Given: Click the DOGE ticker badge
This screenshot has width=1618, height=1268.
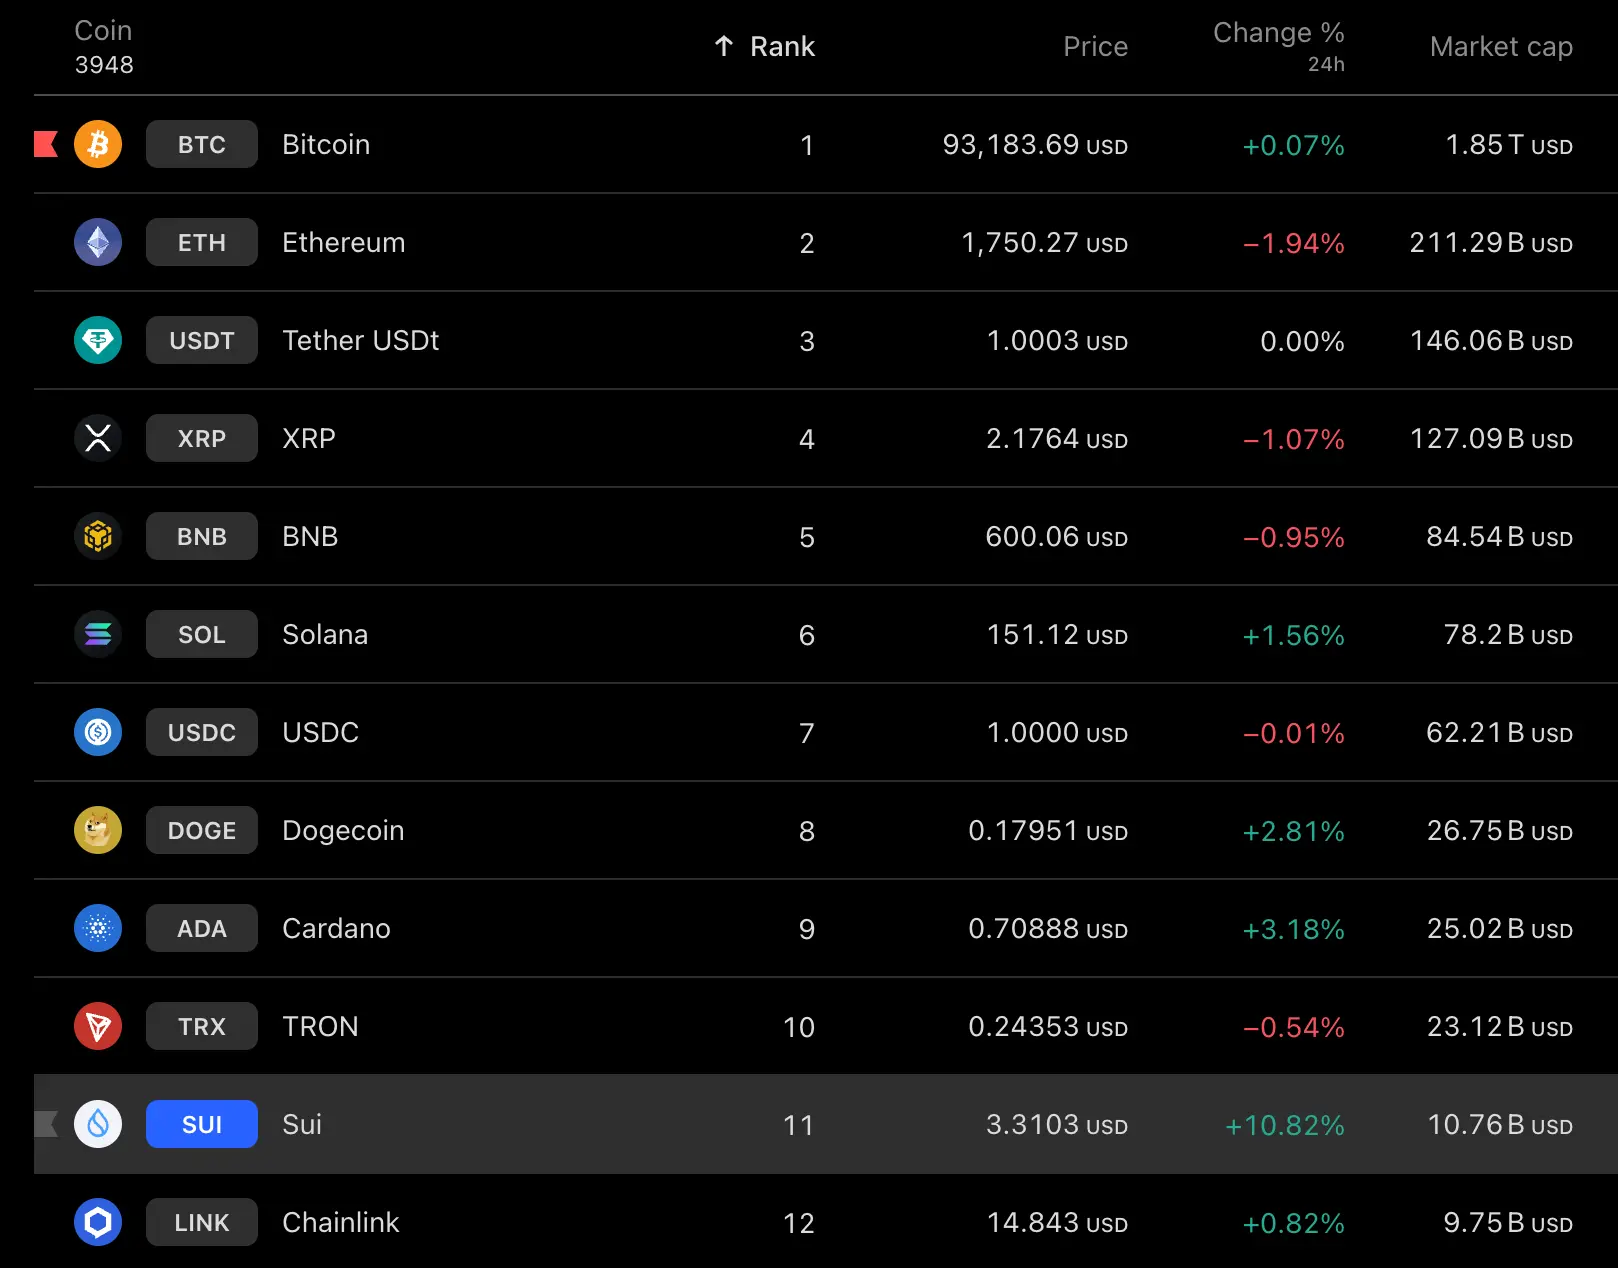Looking at the screenshot, I should (x=202, y=830).
